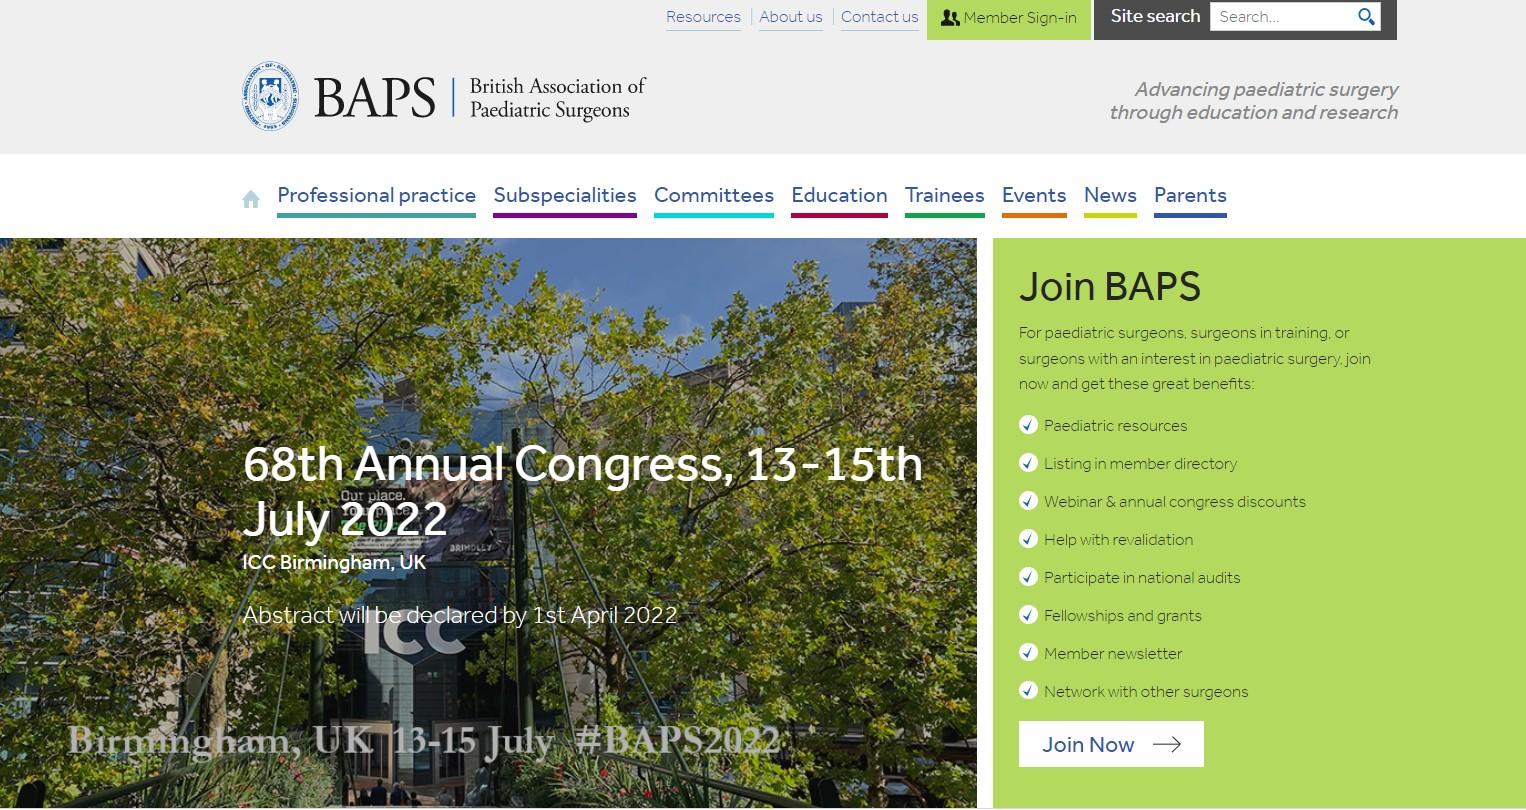Click the Resources link at top
Image resolution: width=1526 pixels, height=810 pixels.
pos(703,17)
